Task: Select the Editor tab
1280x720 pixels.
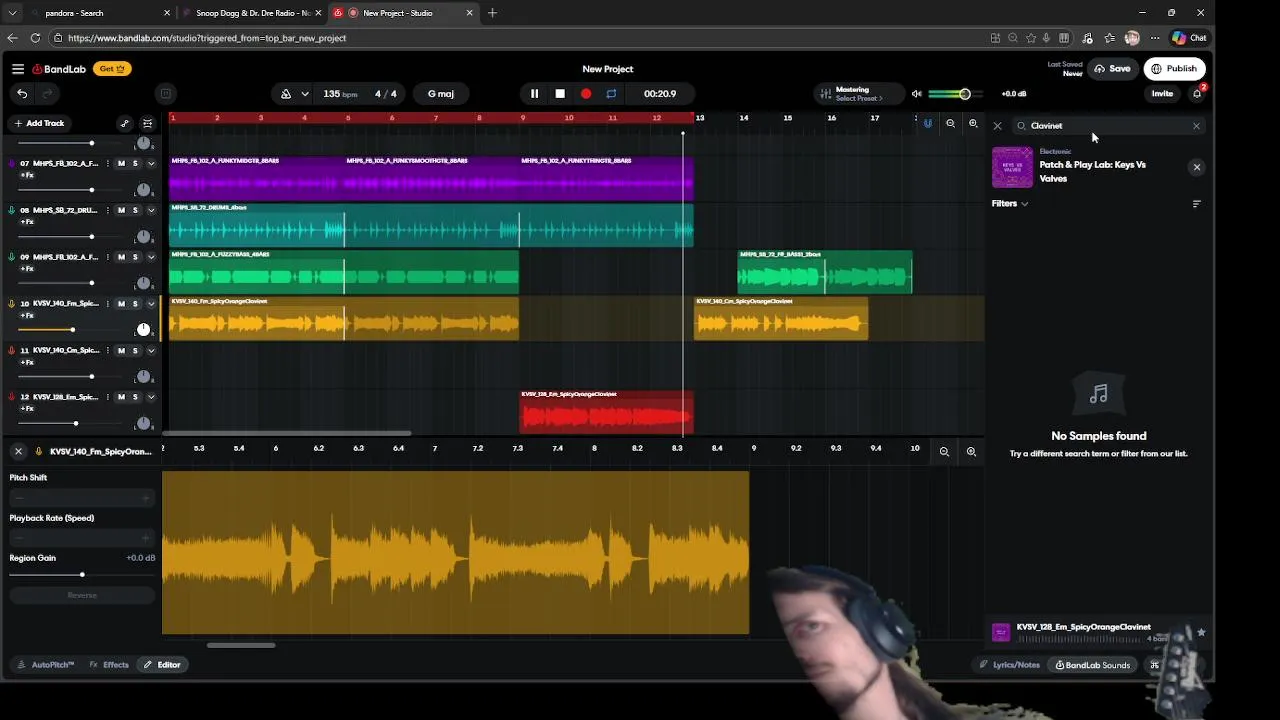Action: pyautogui.click(x=162, y=665)
